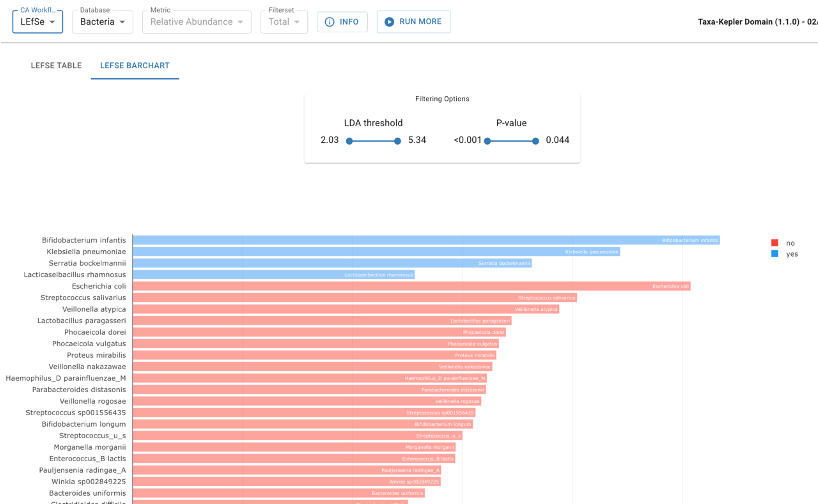This screenshot has width=818, height=504.
Task: Click the Run More play icon
Action: click(x=388, y=22)
